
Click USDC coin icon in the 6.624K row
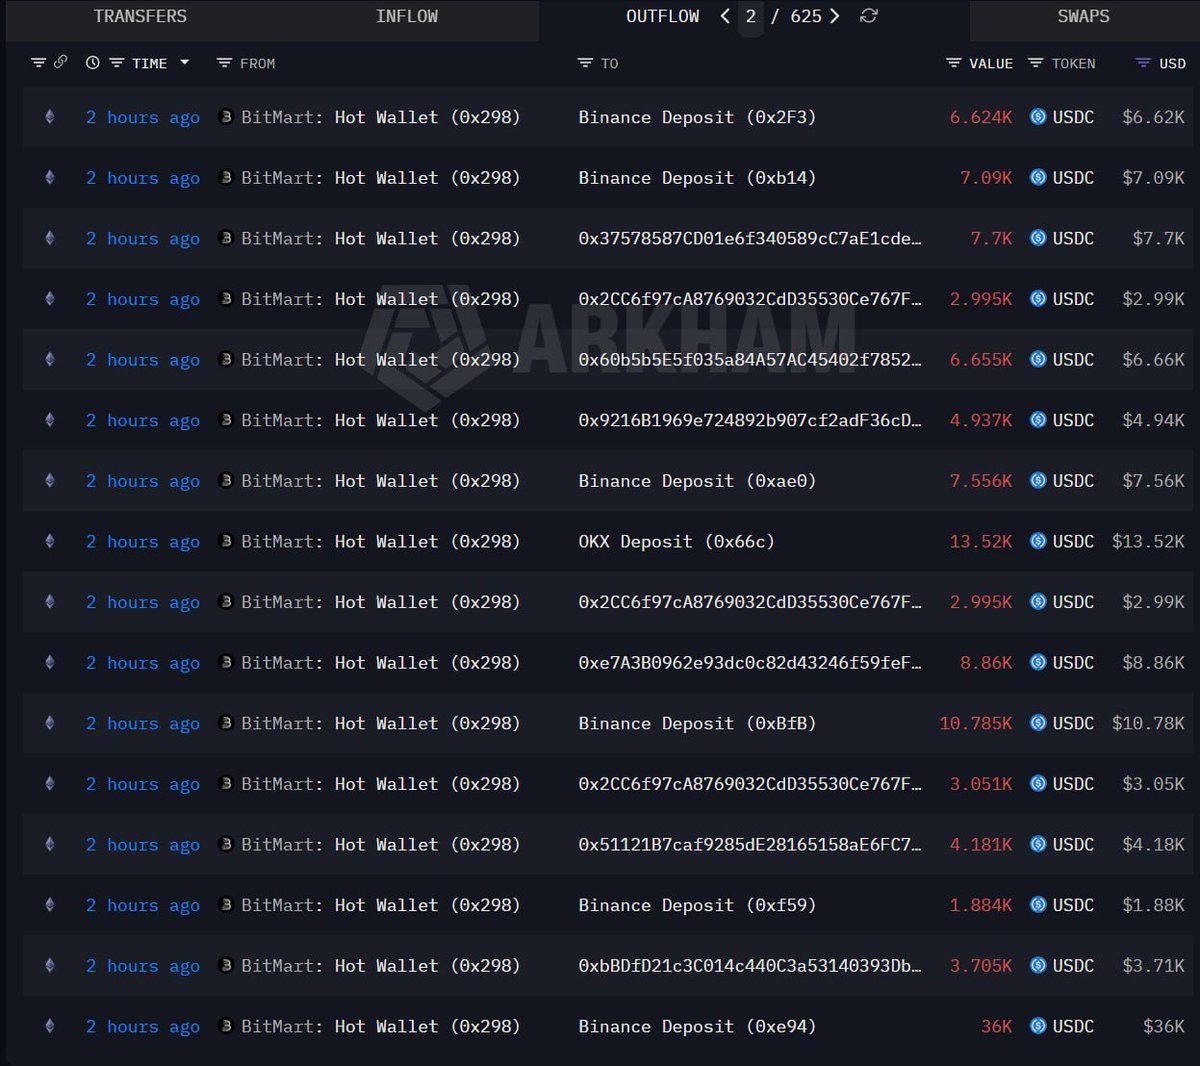click(1038, 117)
